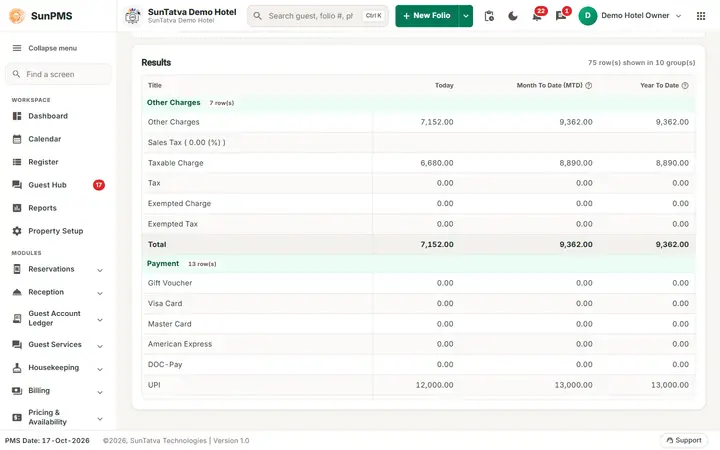Open Register from the sidebar
Image resolution: width=720 pixels, height=450 pixels.
[x=43, y=162]
